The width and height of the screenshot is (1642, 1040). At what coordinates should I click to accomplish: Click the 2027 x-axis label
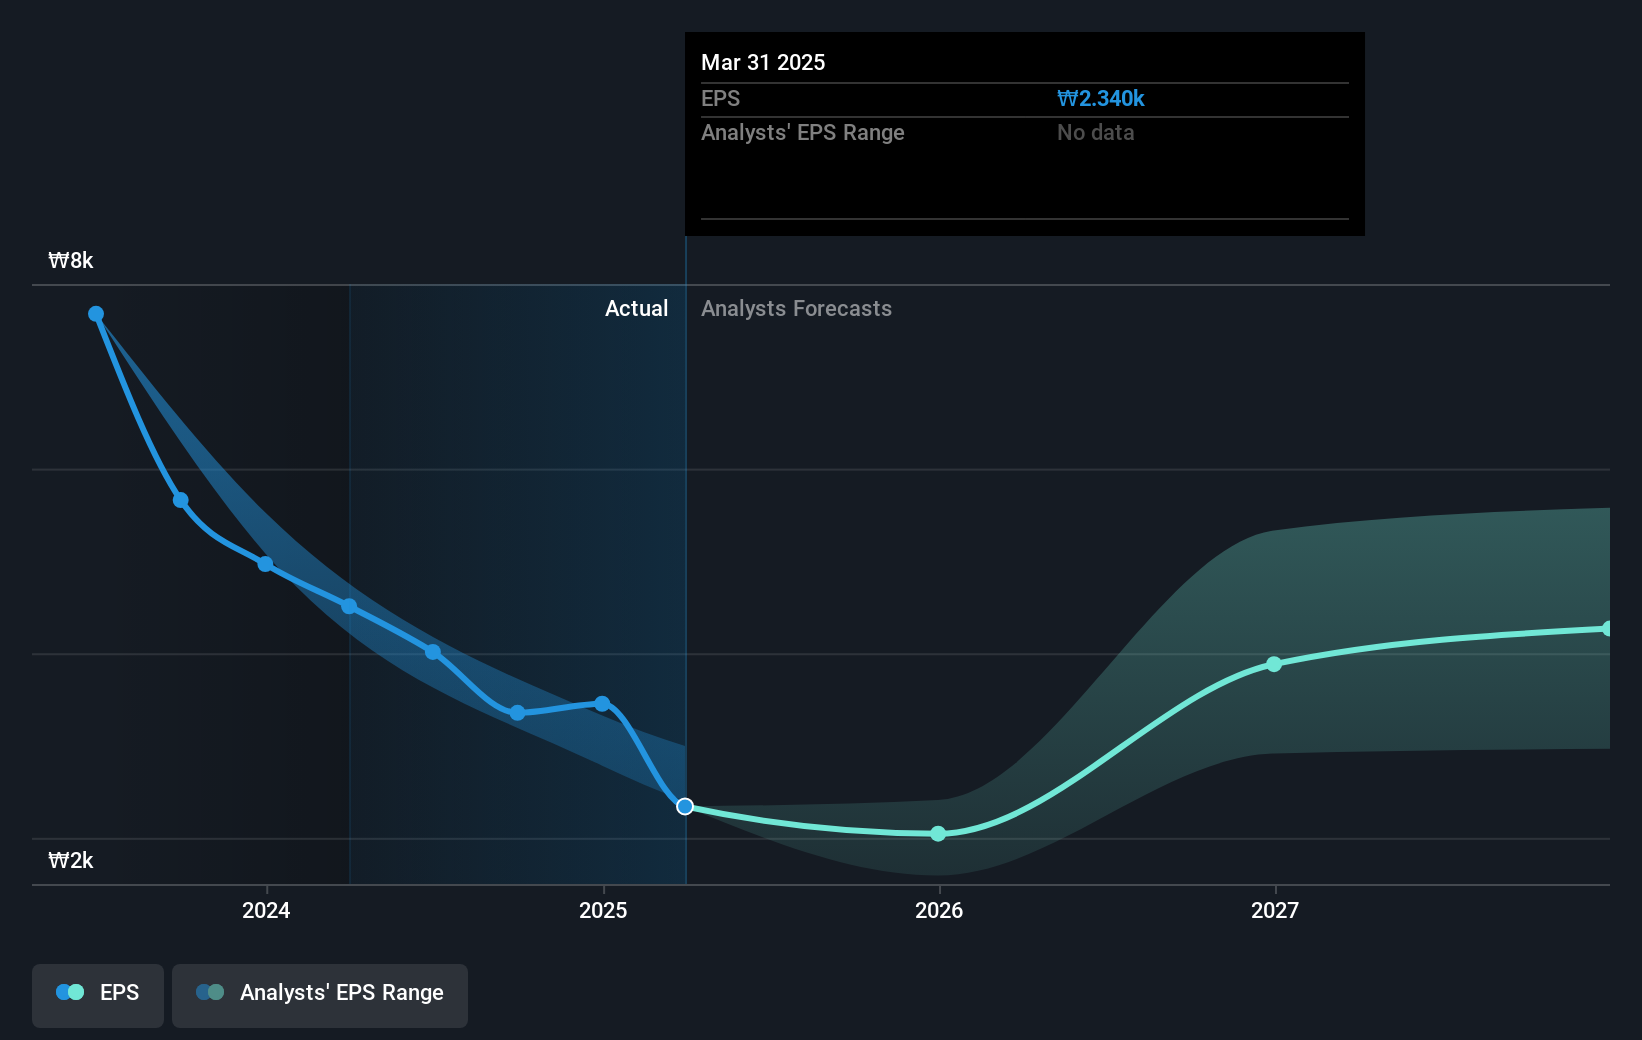[x=1275, y=911]
